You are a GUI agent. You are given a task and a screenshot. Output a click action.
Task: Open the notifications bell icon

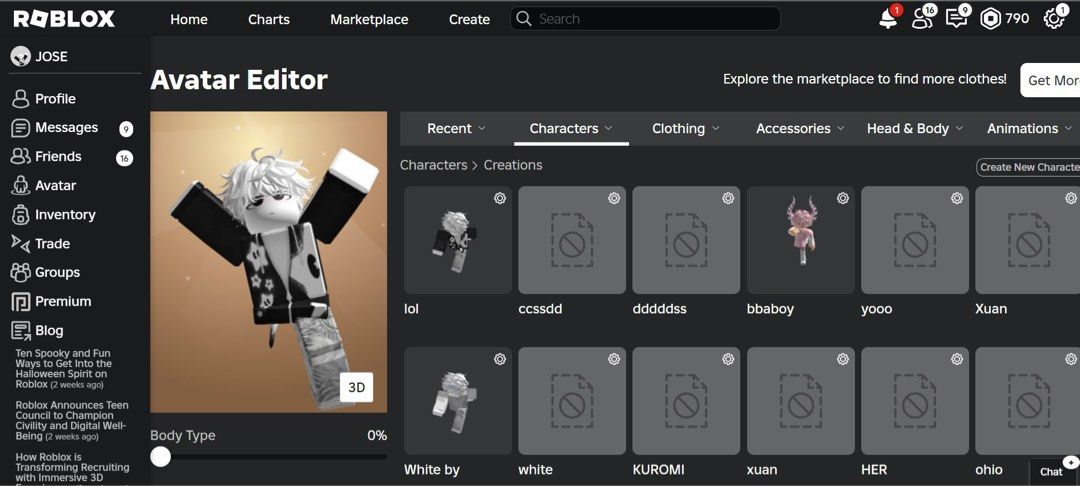pyautogui.click(x=889, y=19)
